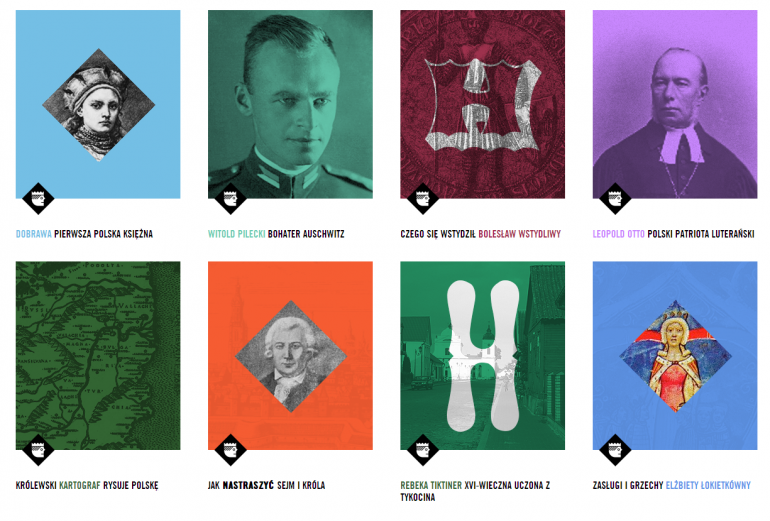This screenshot has height=521, width=770.
Task: Open the Czego się wstydził Bolesław Wstydliwy link
Action: pos(480,234)
